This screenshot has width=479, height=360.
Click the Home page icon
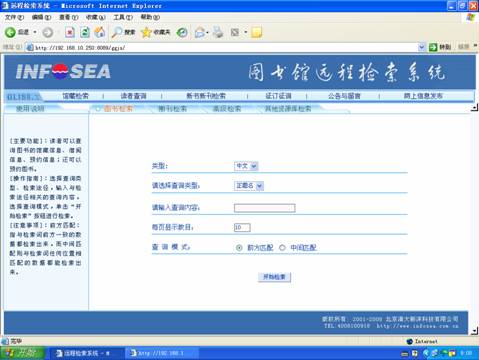coord(100,32)
